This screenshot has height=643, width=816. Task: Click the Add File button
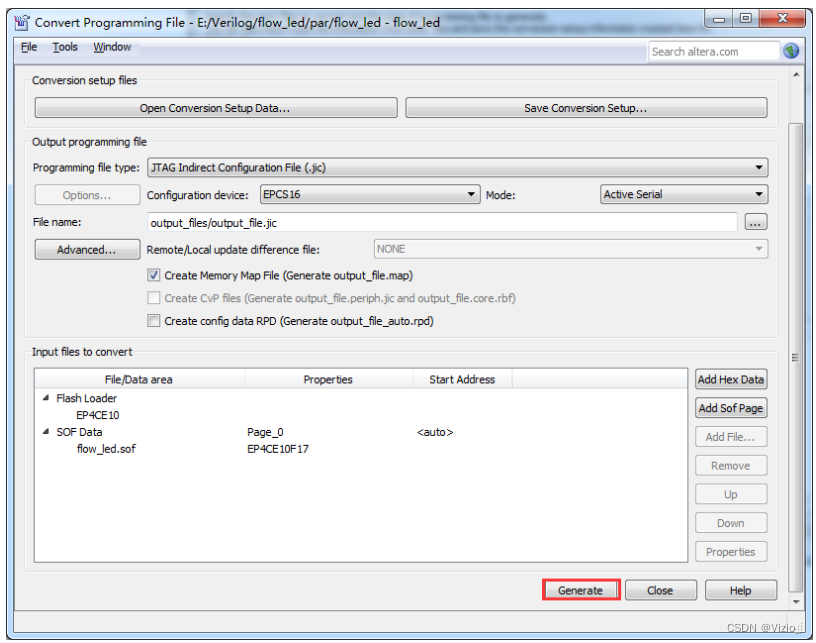[x=731, y=437]
